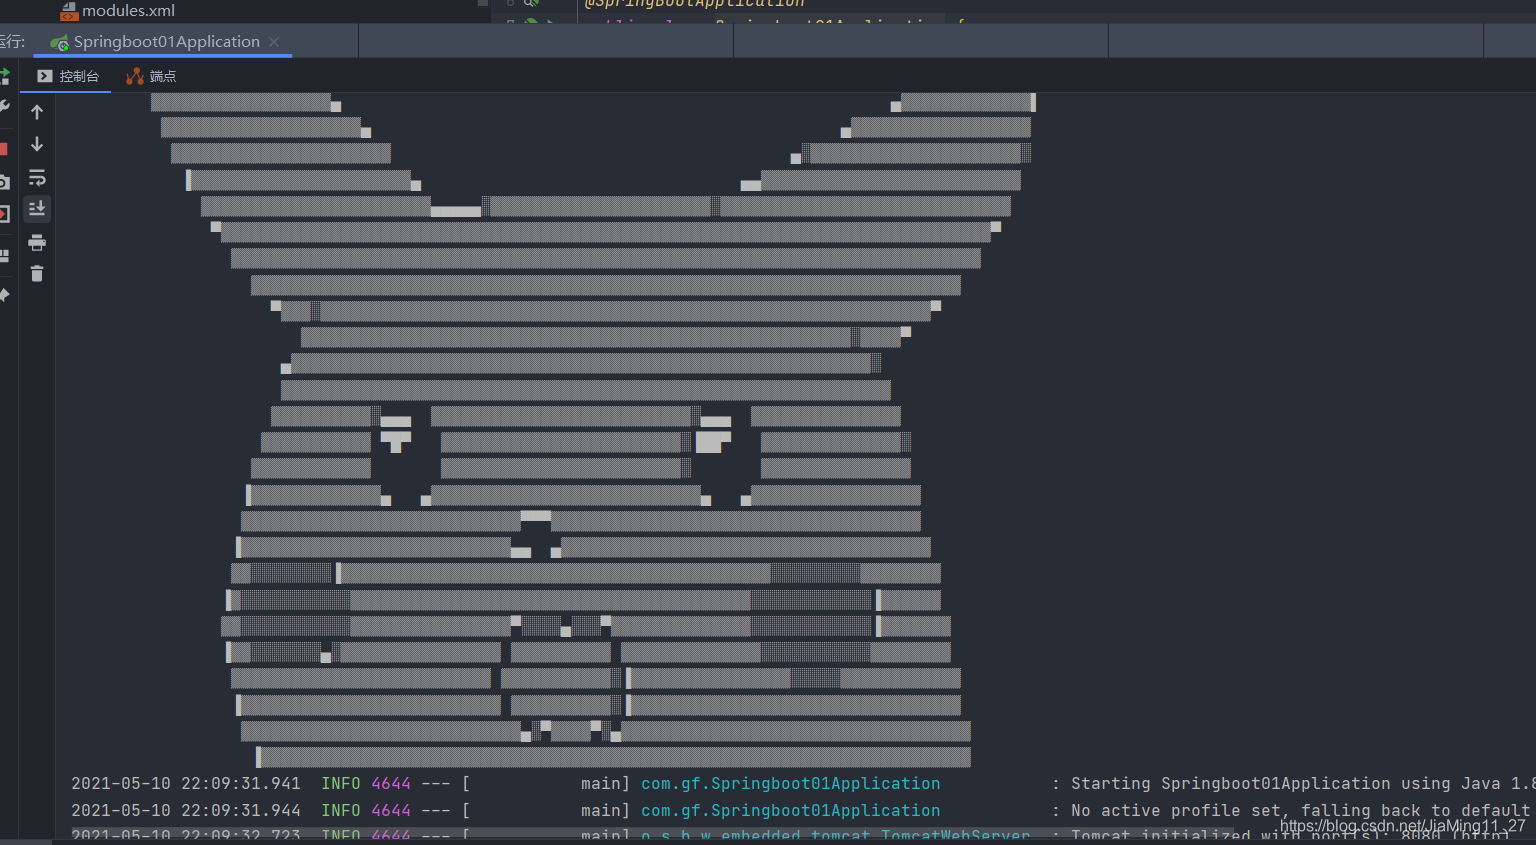Click the 运行: run panel label
Viewport: 1536px width, 845px height.
click(12, 42)
